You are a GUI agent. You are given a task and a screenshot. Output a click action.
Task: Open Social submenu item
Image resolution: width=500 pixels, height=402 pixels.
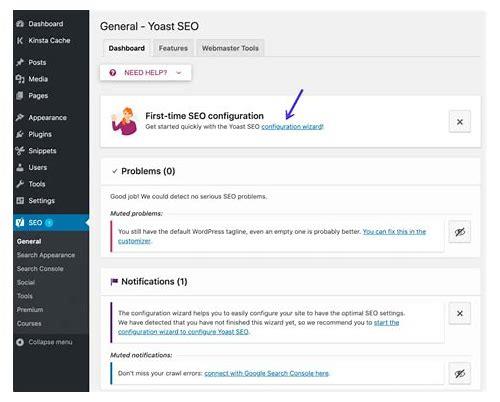point(26,283)
